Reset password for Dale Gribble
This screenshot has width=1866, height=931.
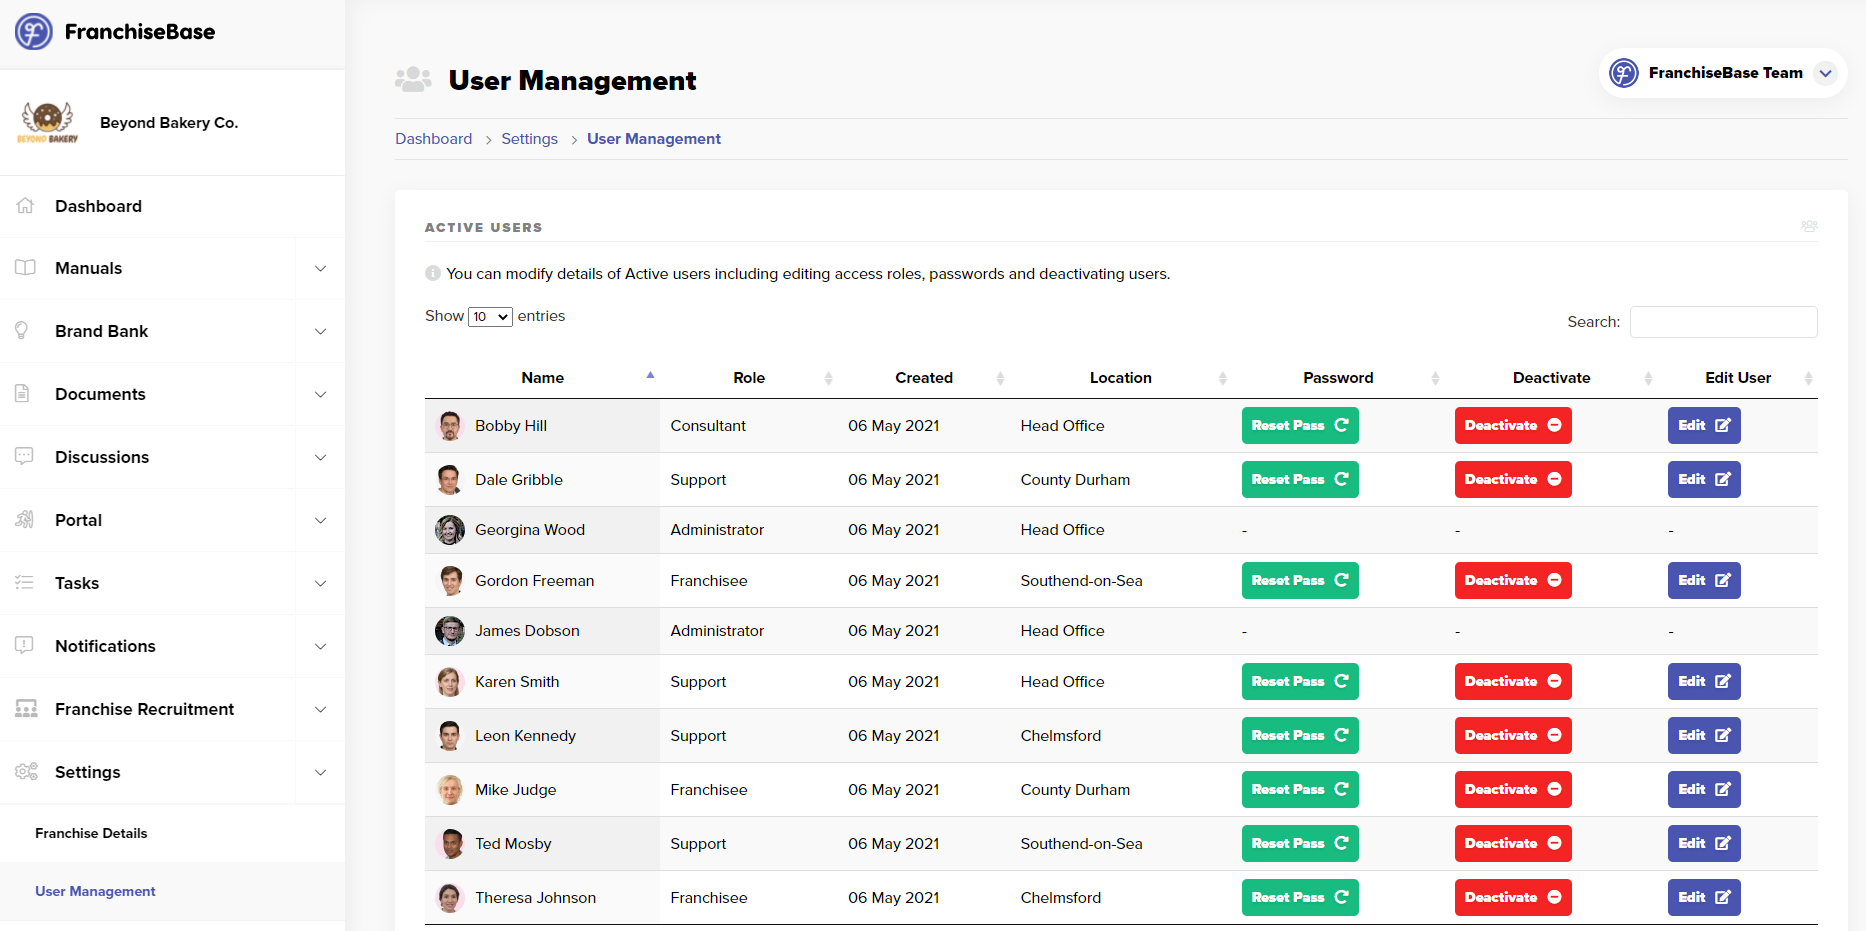(1299, 480)
